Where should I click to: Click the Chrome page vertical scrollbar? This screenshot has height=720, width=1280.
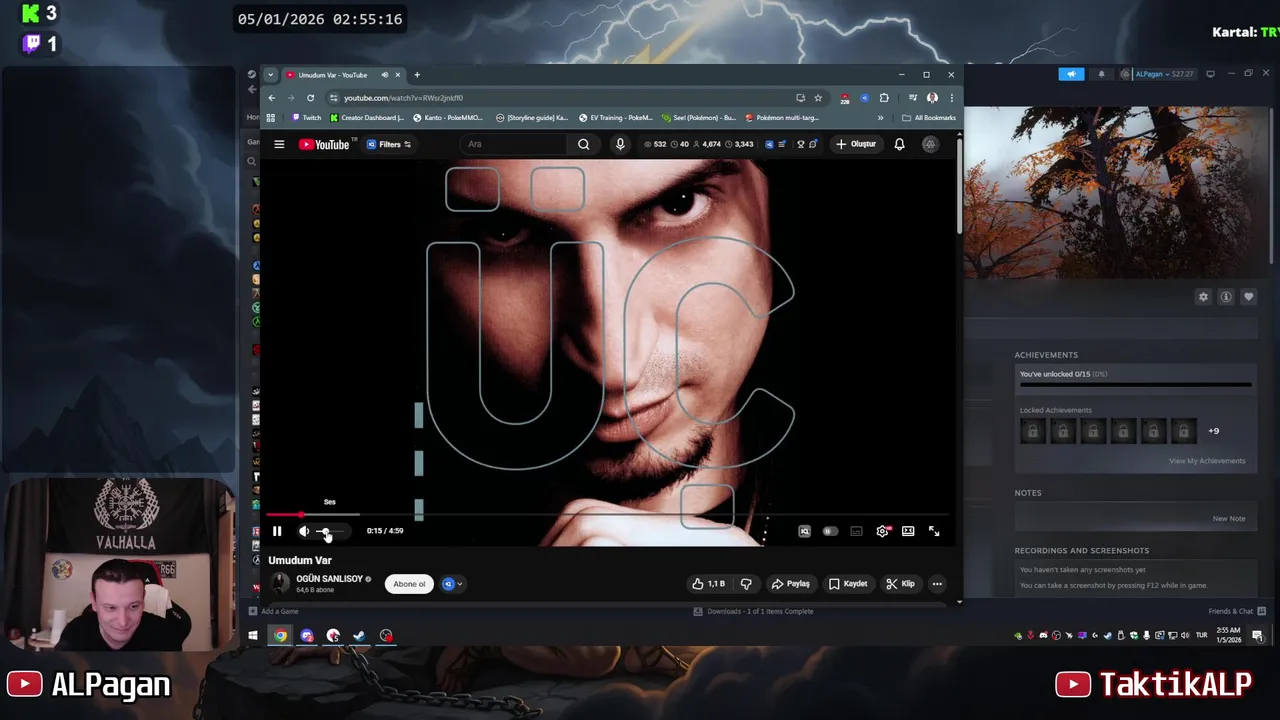coord(959,185)
